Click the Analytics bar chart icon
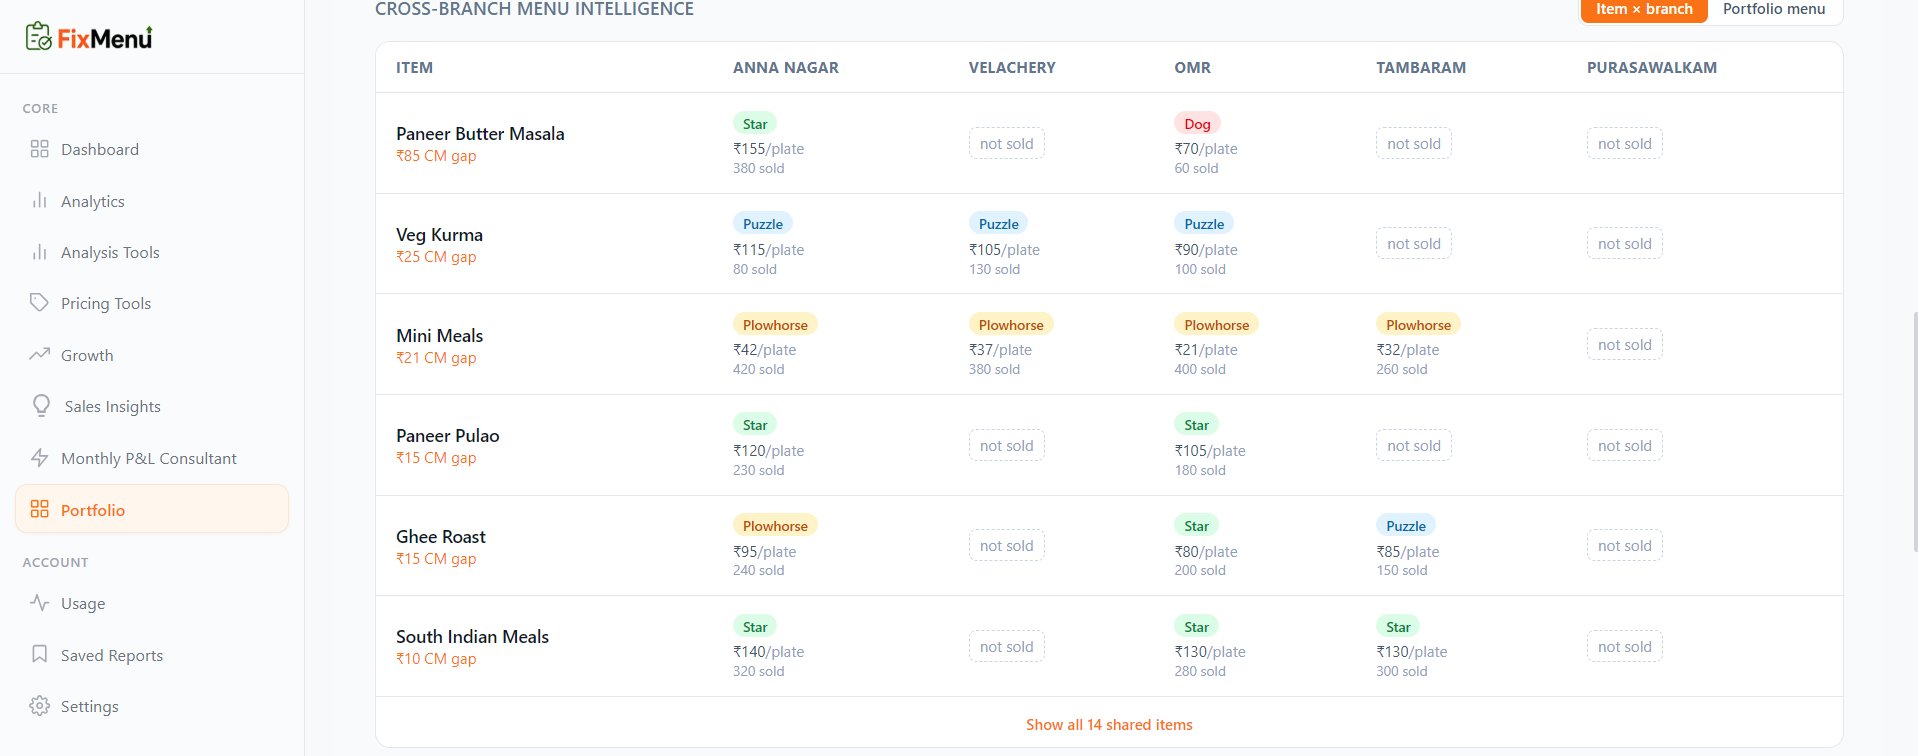Image resolution: width=1918 pixels, height=756 pixels. coord(39,201)
